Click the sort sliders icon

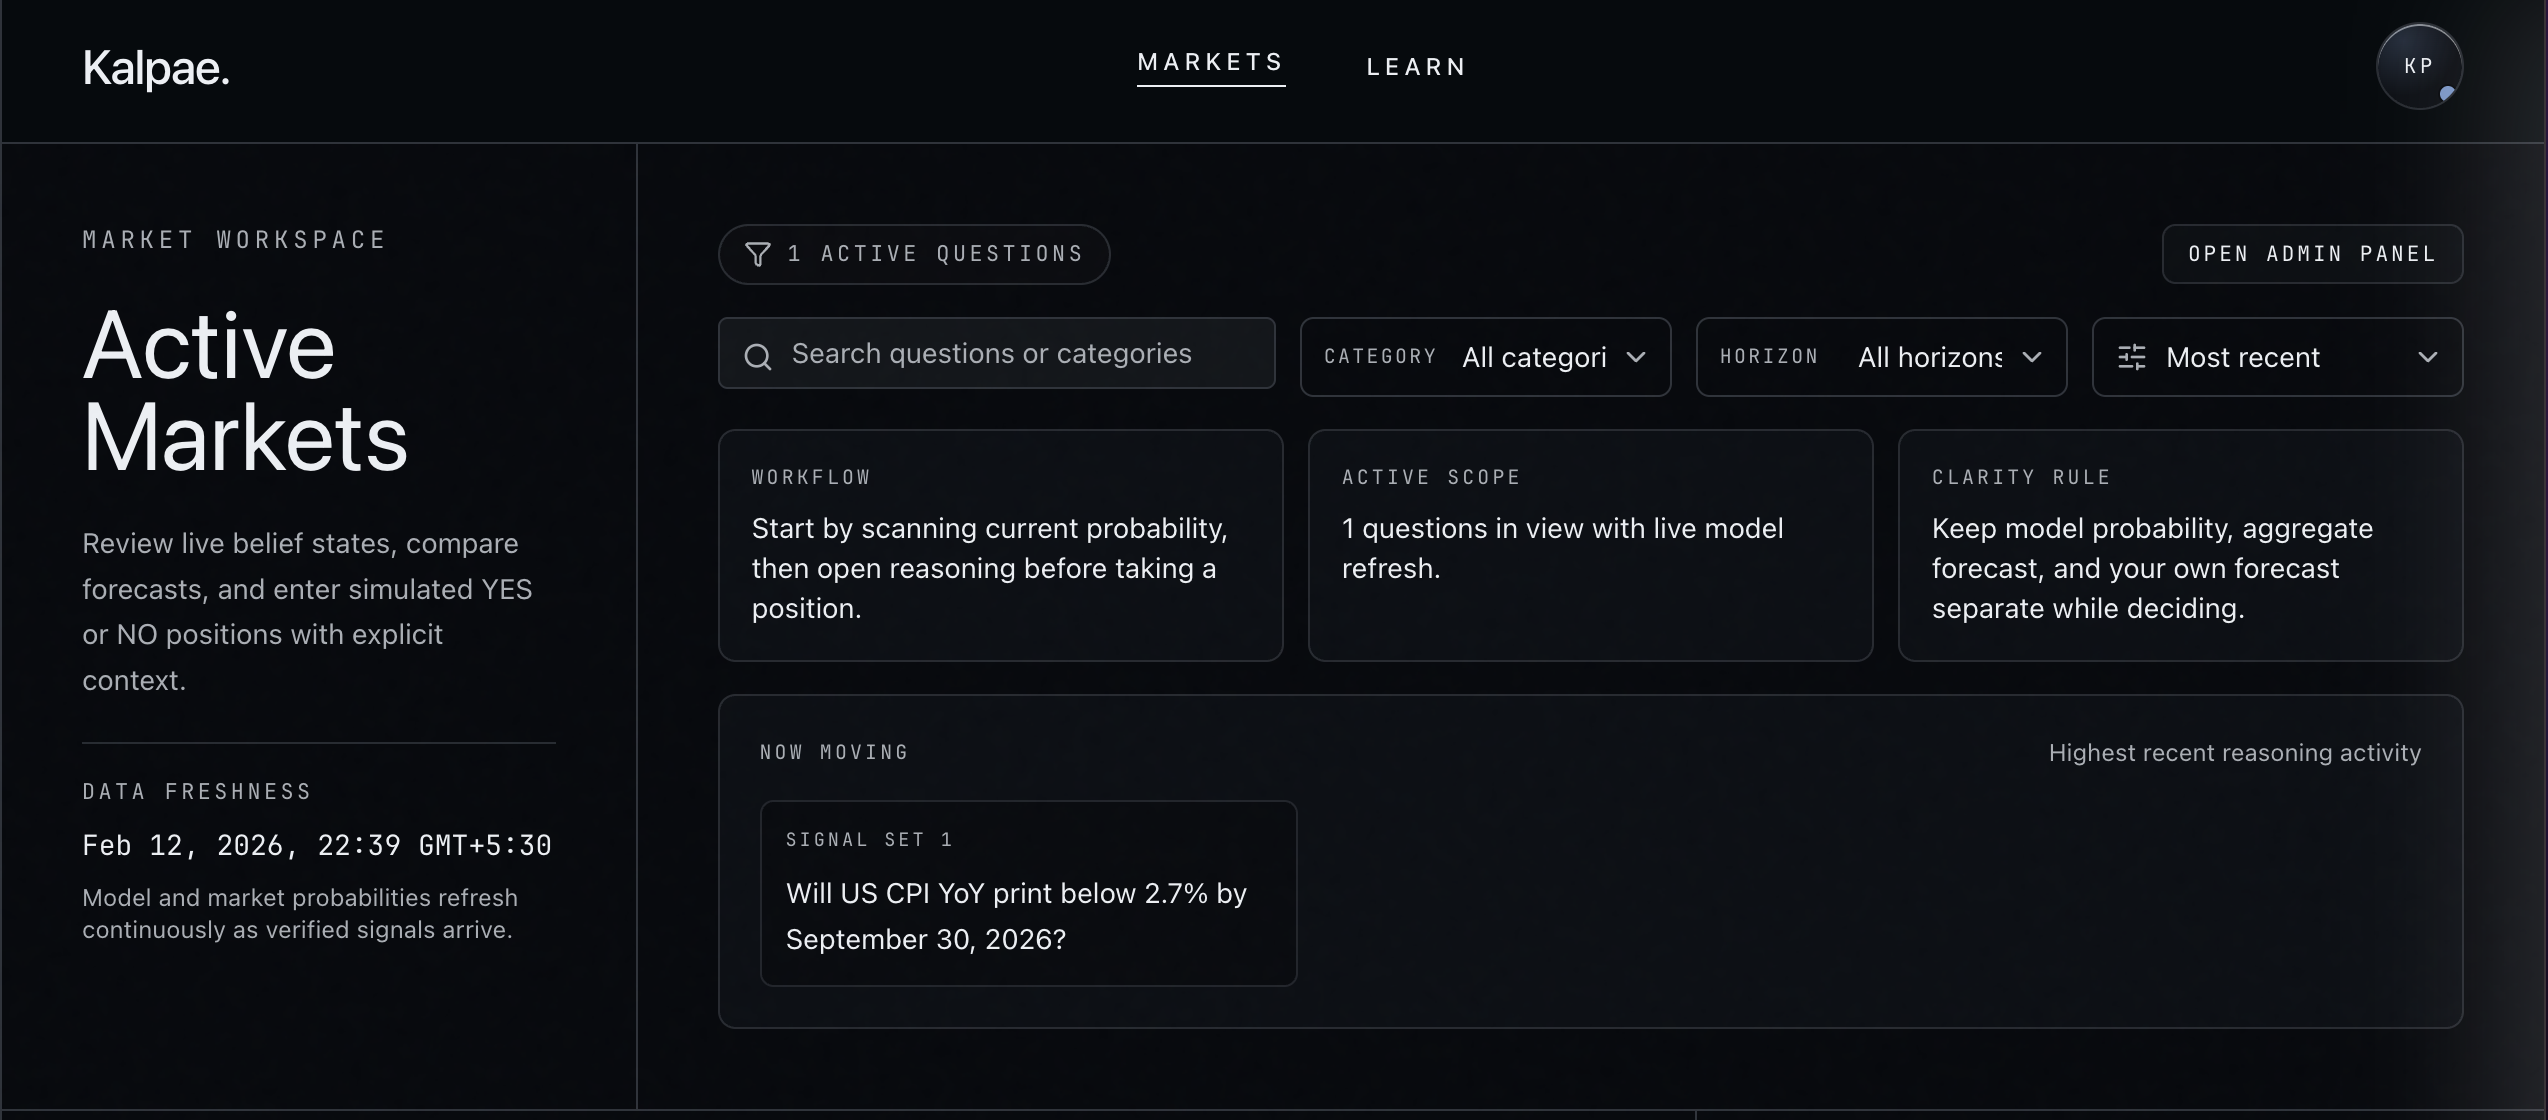point(2131,357)
